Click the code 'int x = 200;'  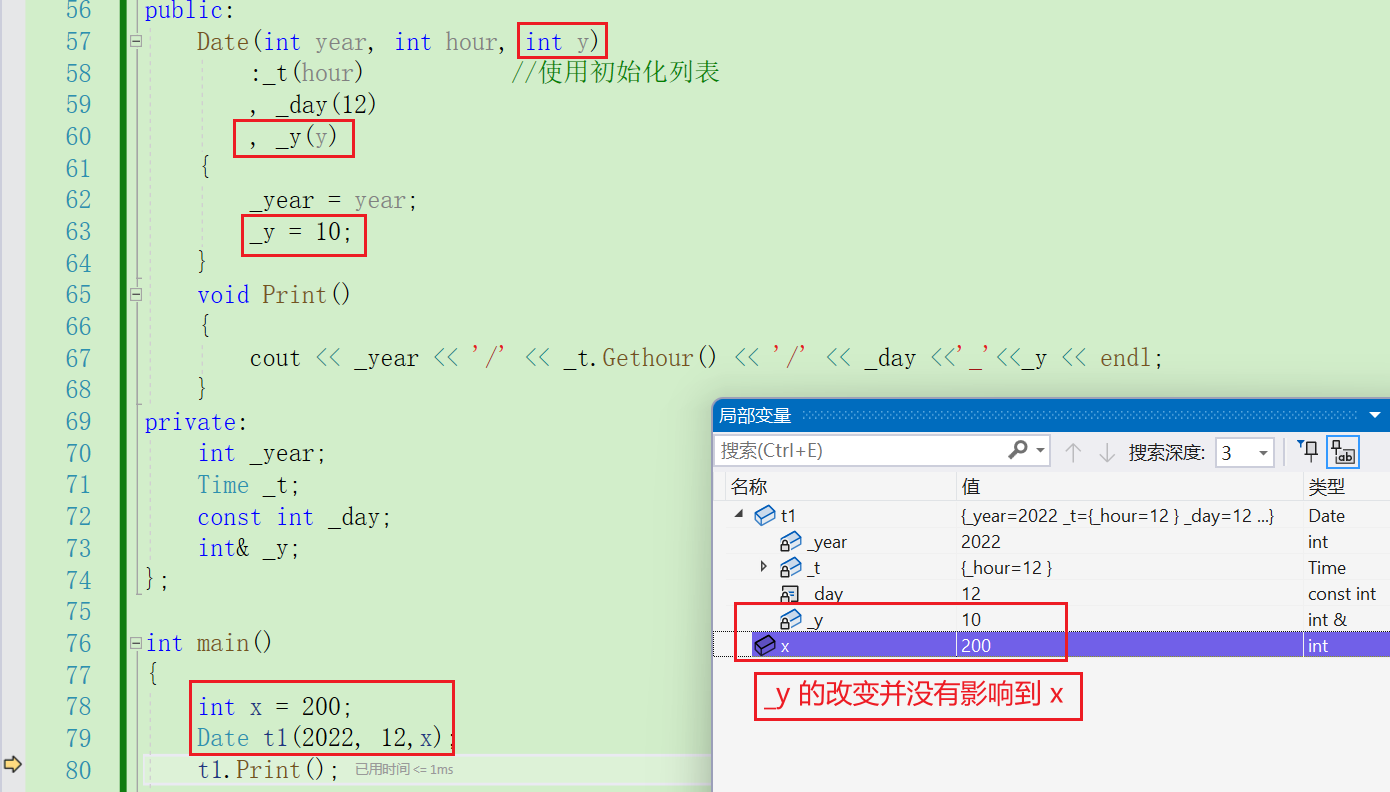point(275,707)
